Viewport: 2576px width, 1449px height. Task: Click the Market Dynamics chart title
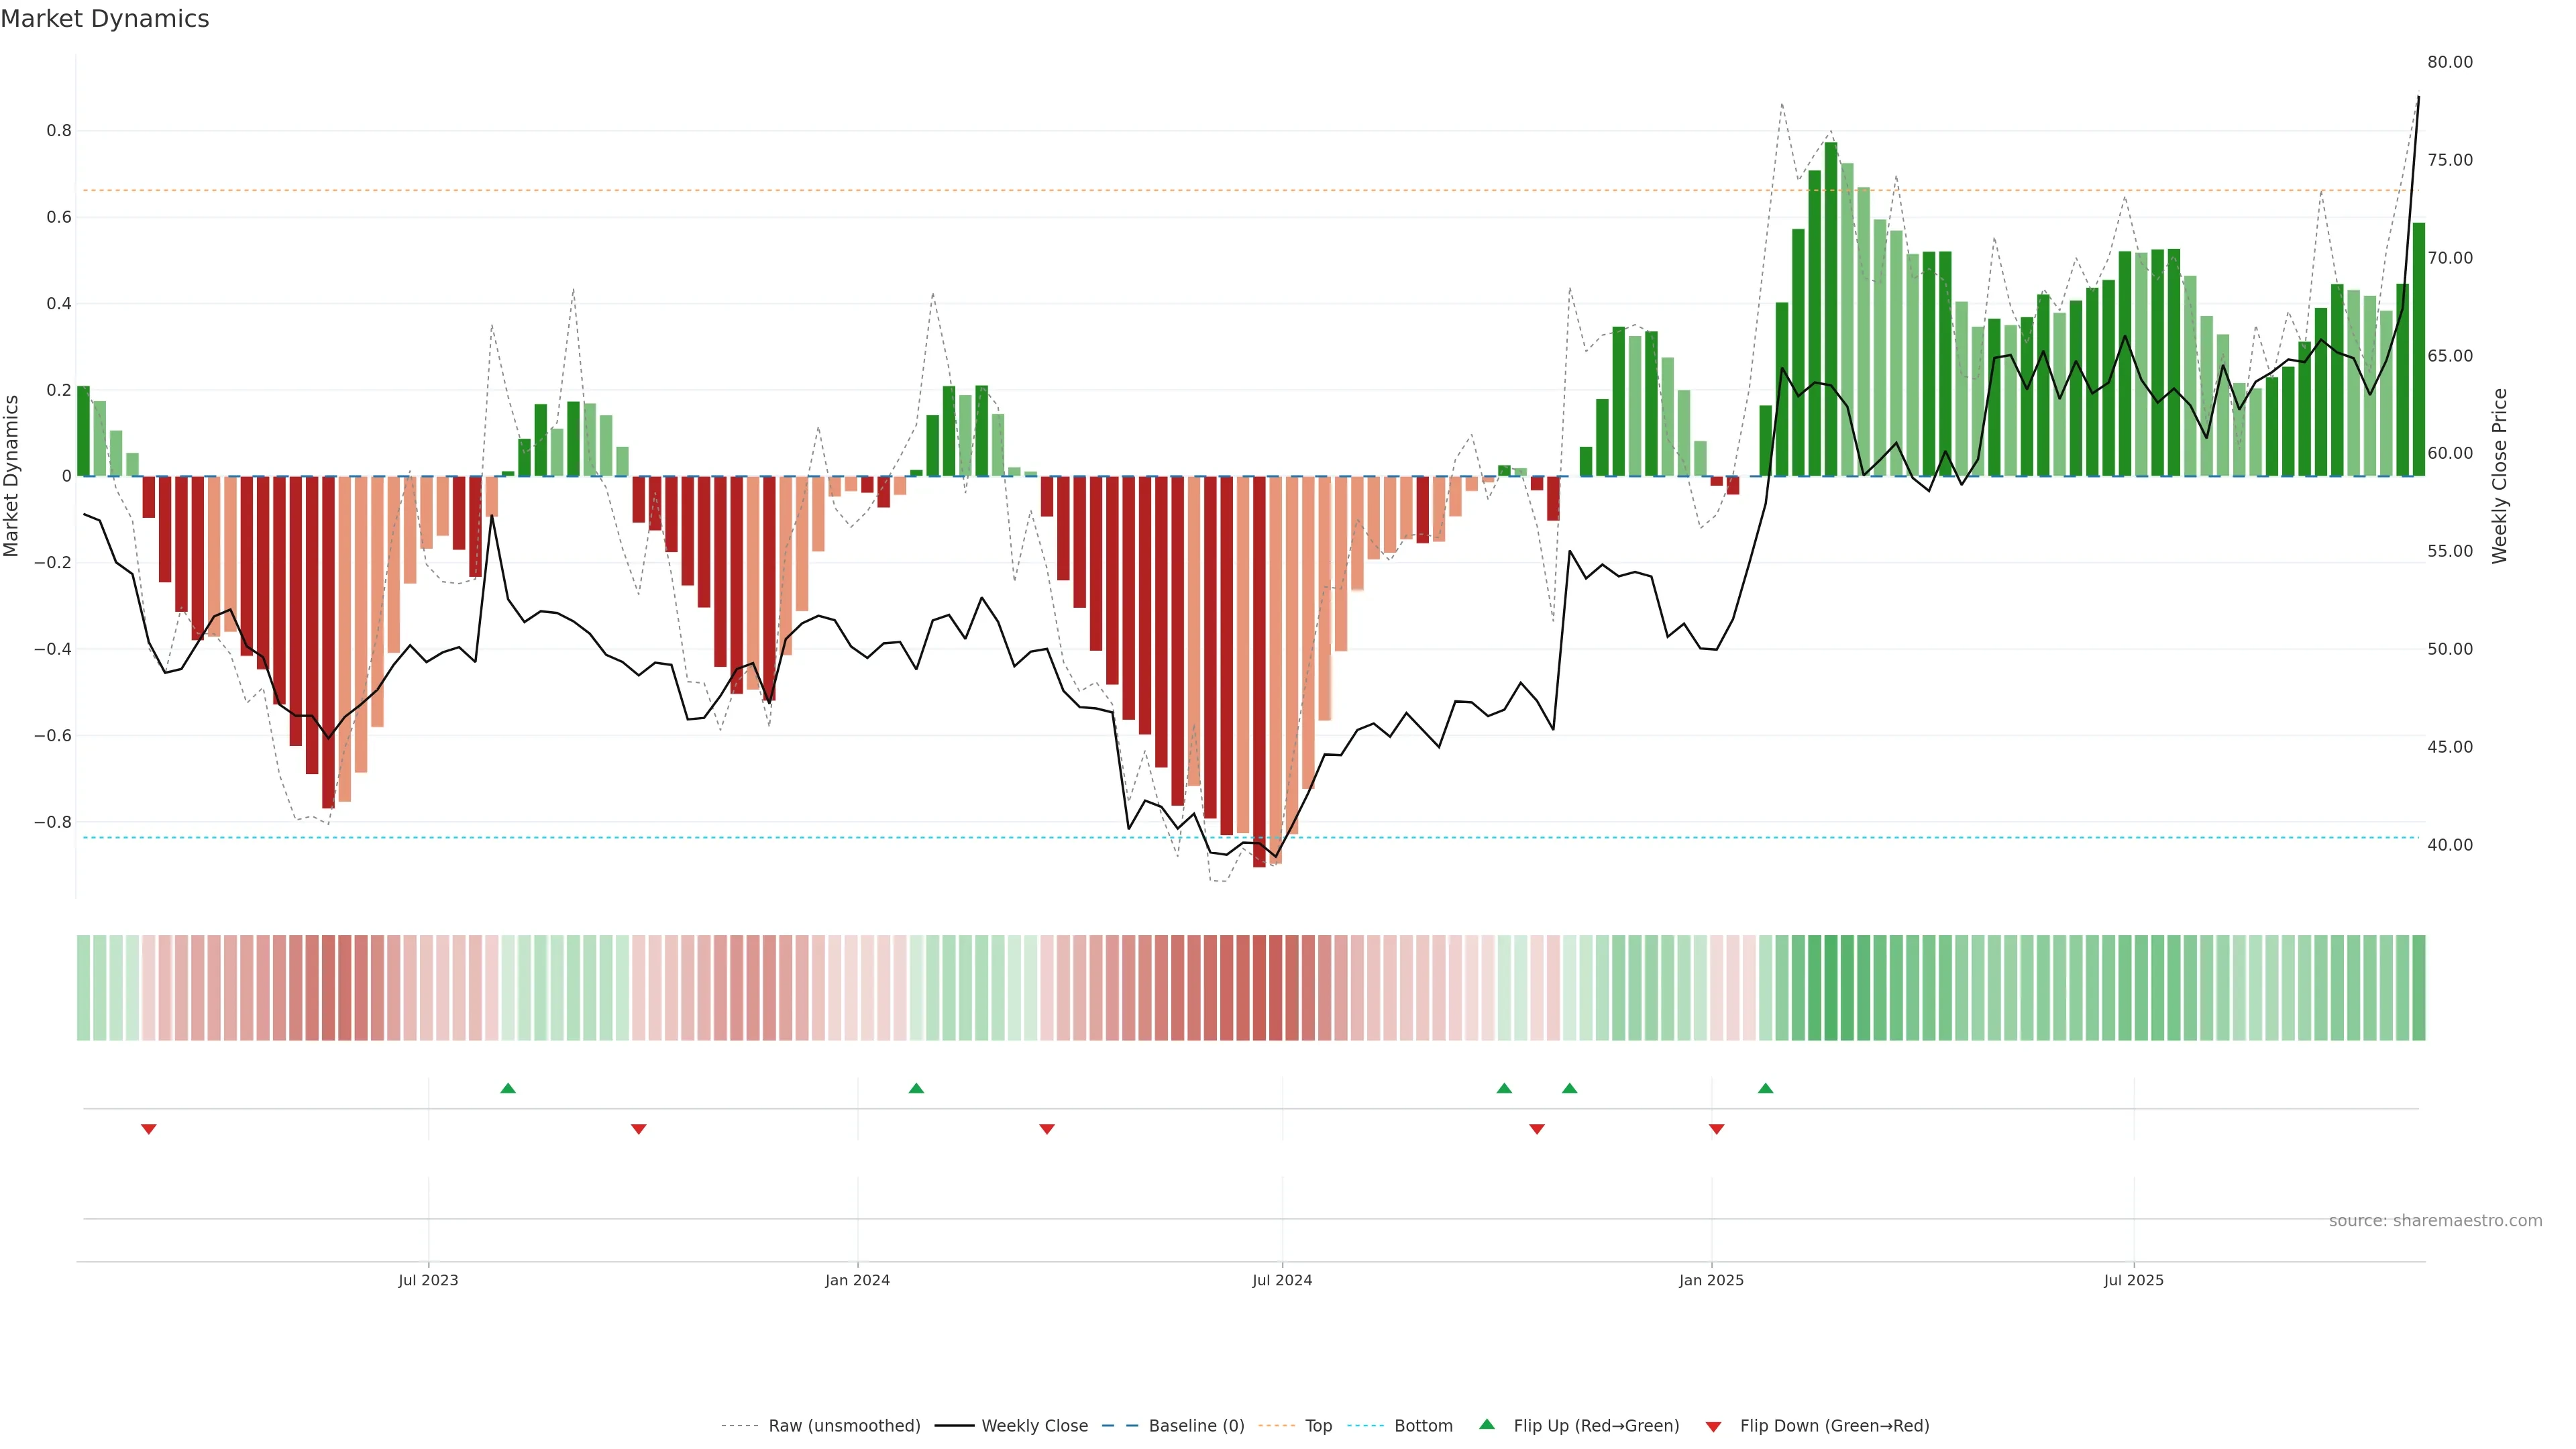tap(105, 19)
